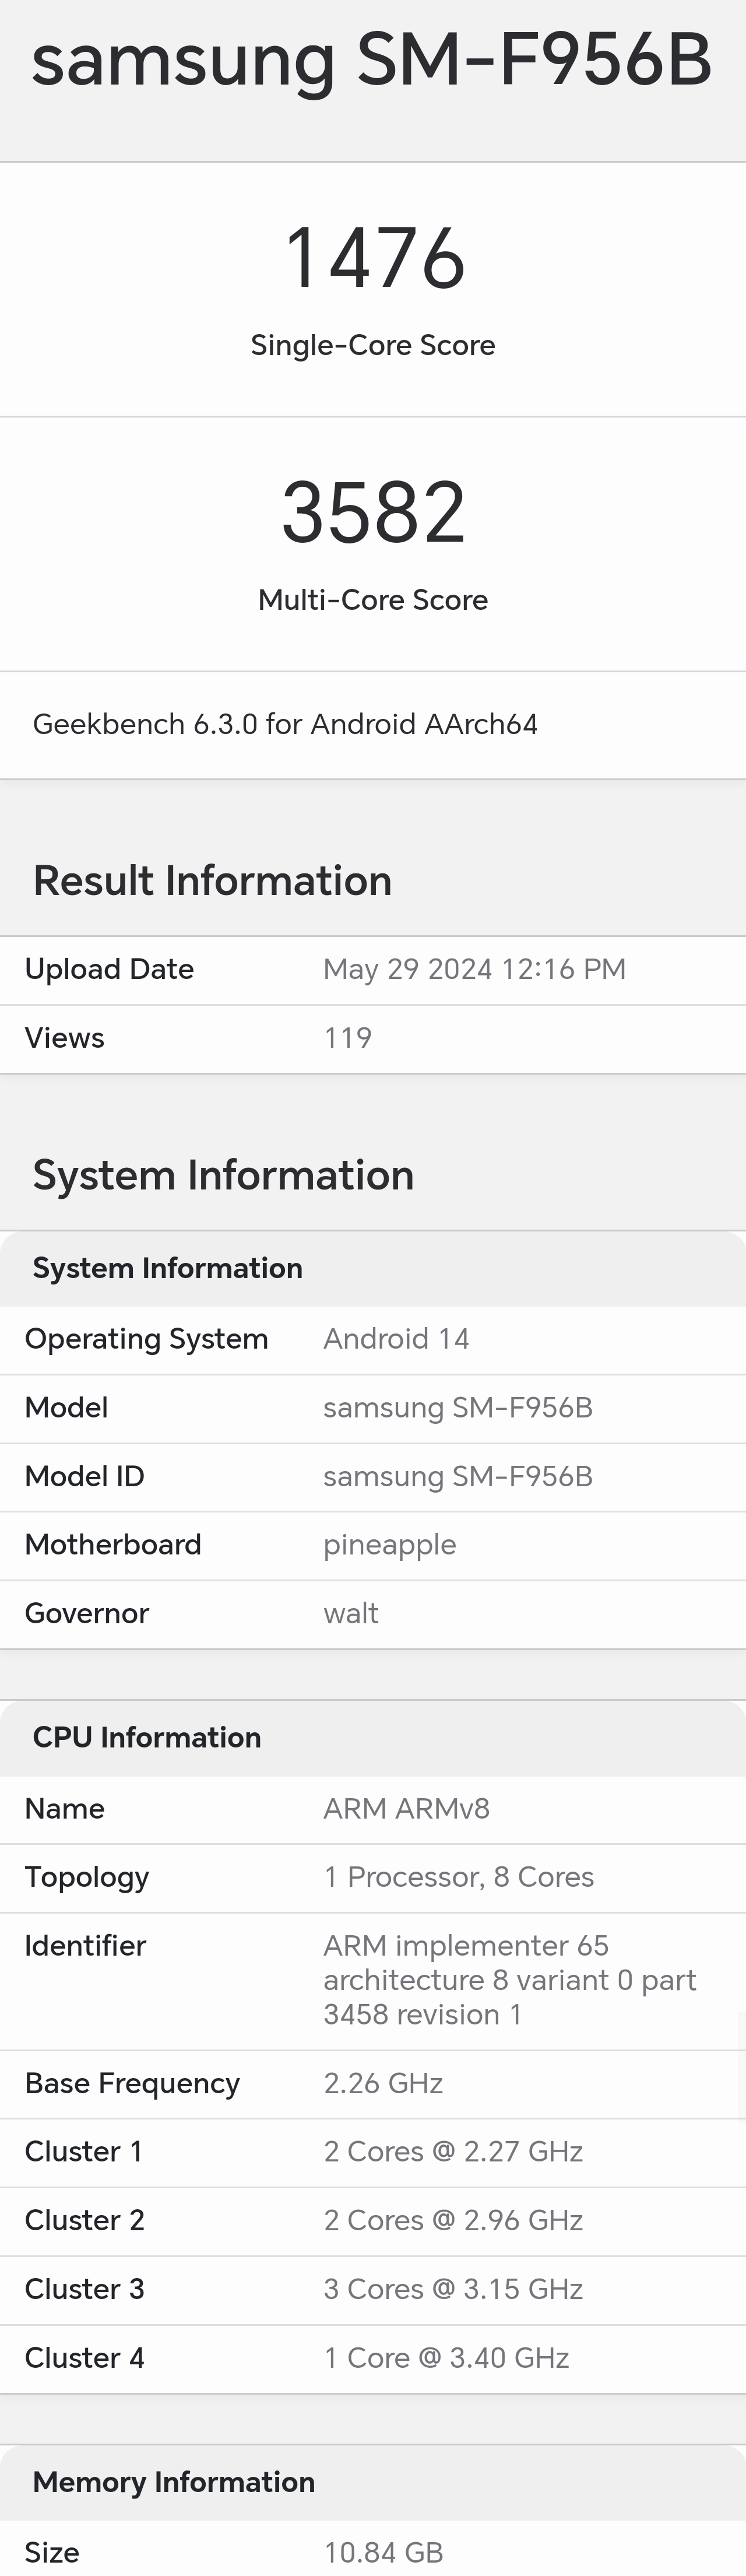Select the 3582 multi-core score number
The width and height of the screenshot is (746, 2576).
point(374,512)
